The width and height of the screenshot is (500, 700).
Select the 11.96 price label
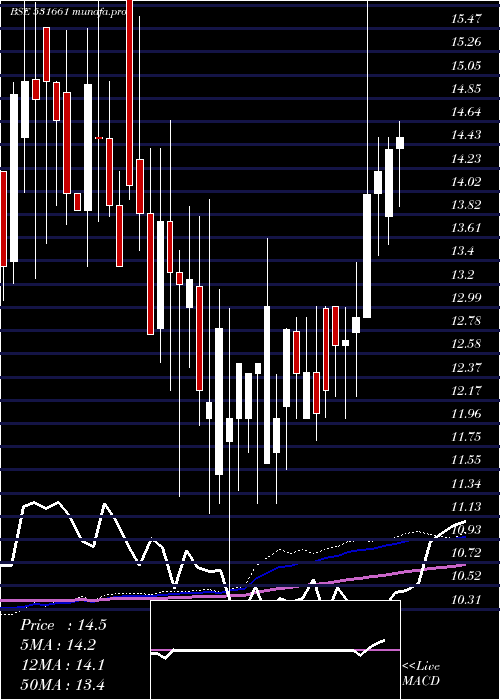[x=467, y=413]
